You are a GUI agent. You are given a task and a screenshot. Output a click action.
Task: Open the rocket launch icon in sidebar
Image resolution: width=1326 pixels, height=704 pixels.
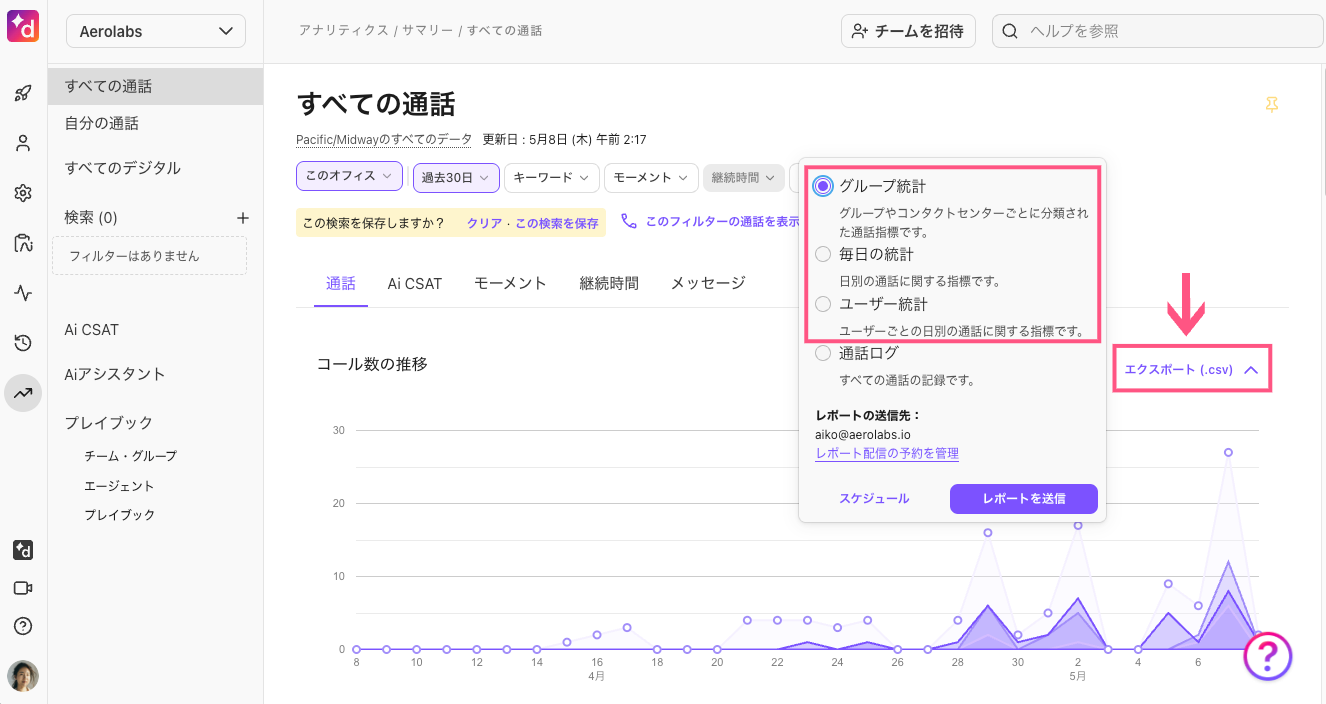pyautogui.click(x=23, y=93)
